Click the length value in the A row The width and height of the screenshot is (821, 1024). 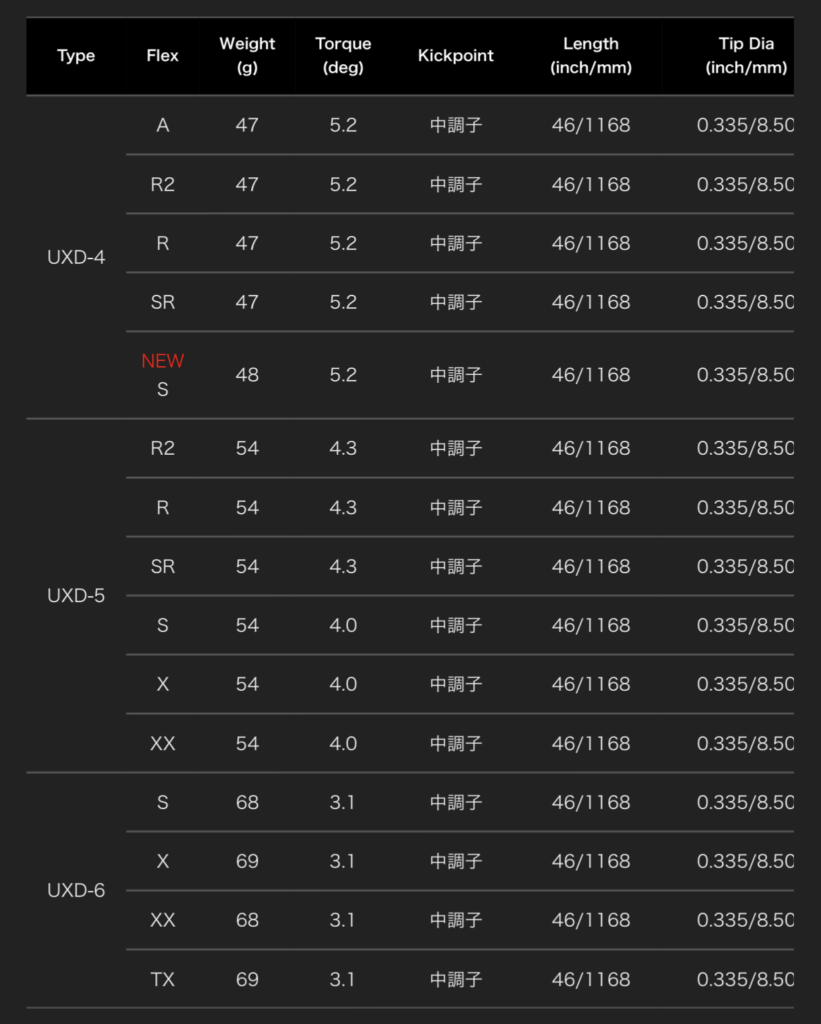pyautogui.click(x=591, y=126)
